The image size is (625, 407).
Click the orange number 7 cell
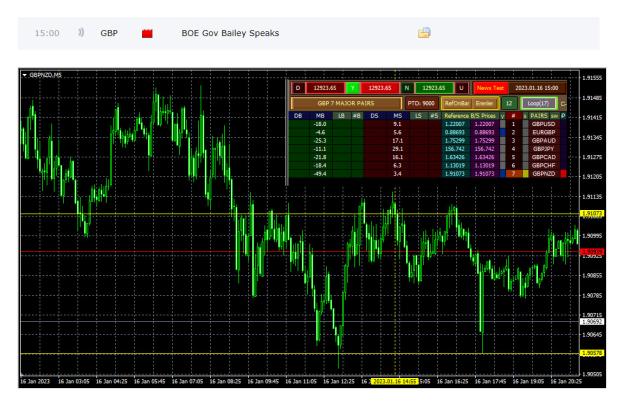(x=513, y=174)
